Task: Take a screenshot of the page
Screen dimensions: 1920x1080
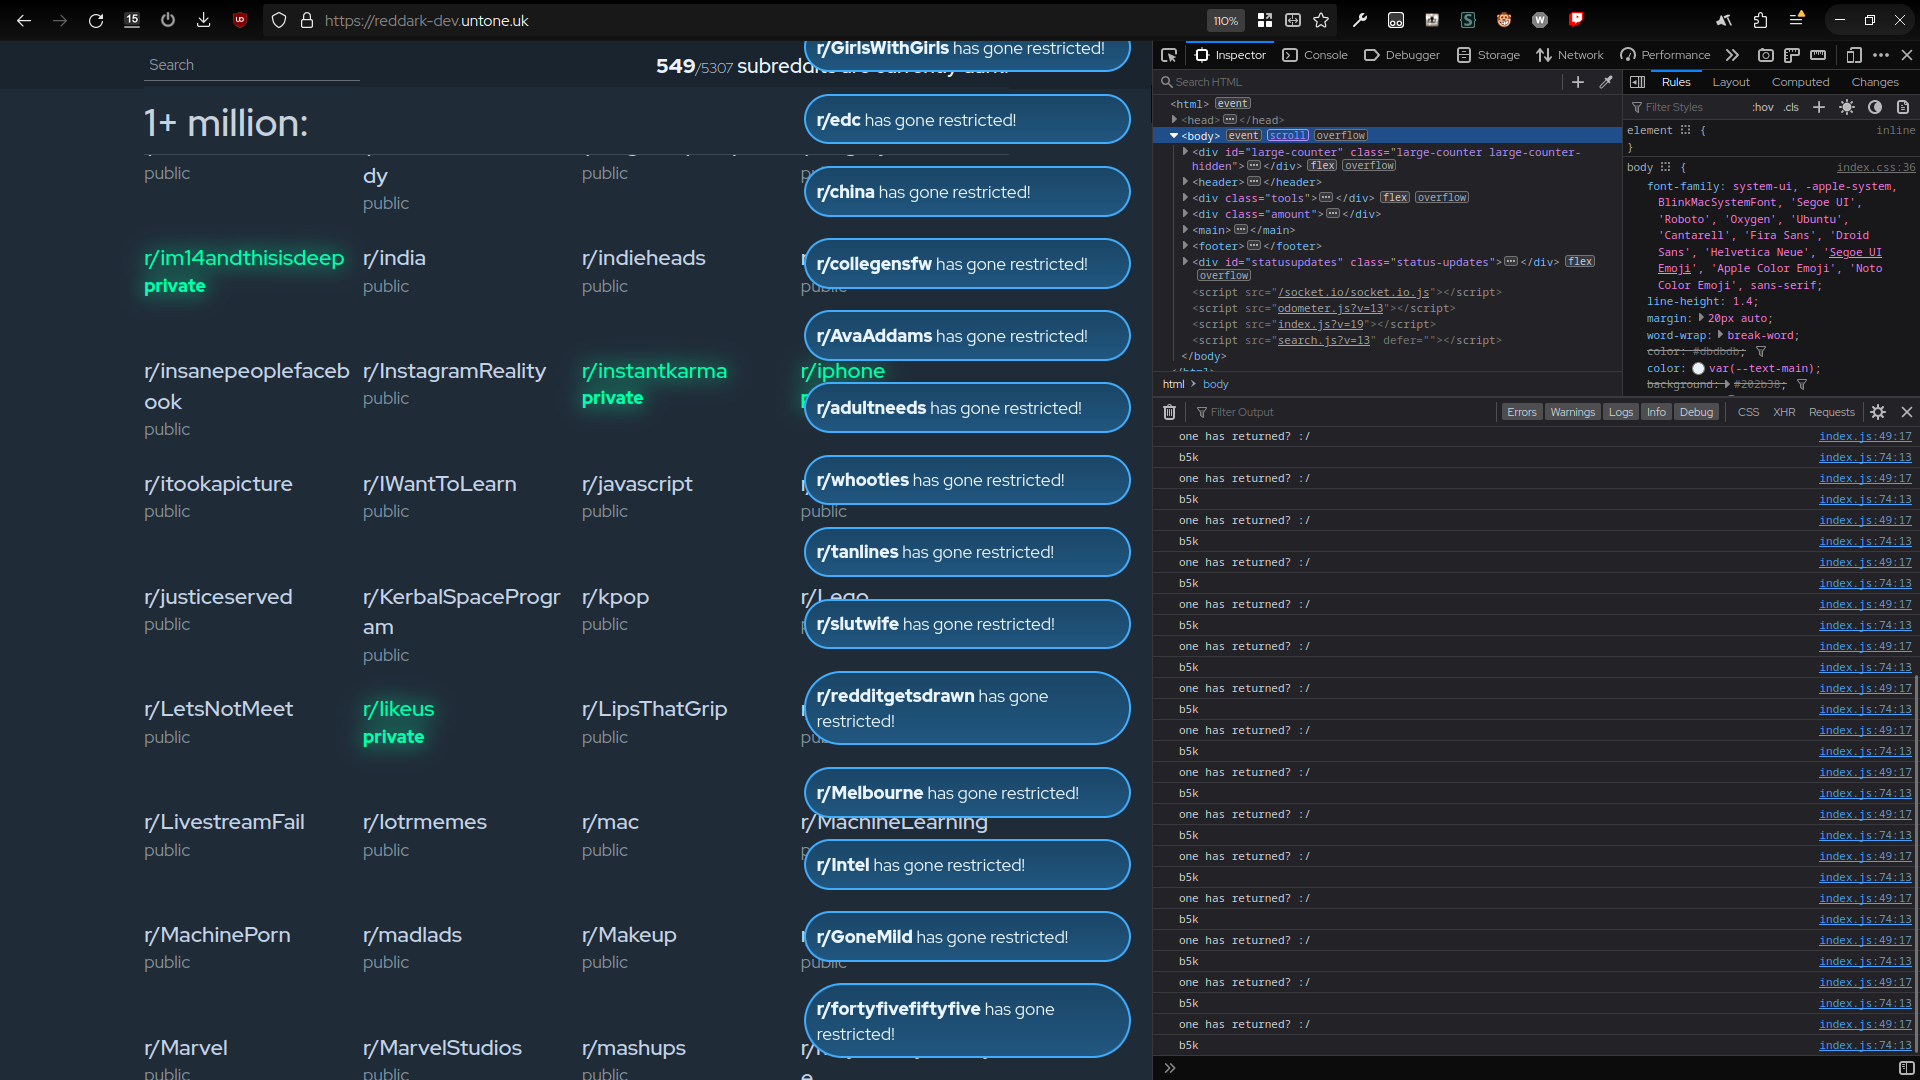Action: coord(1766,56)
